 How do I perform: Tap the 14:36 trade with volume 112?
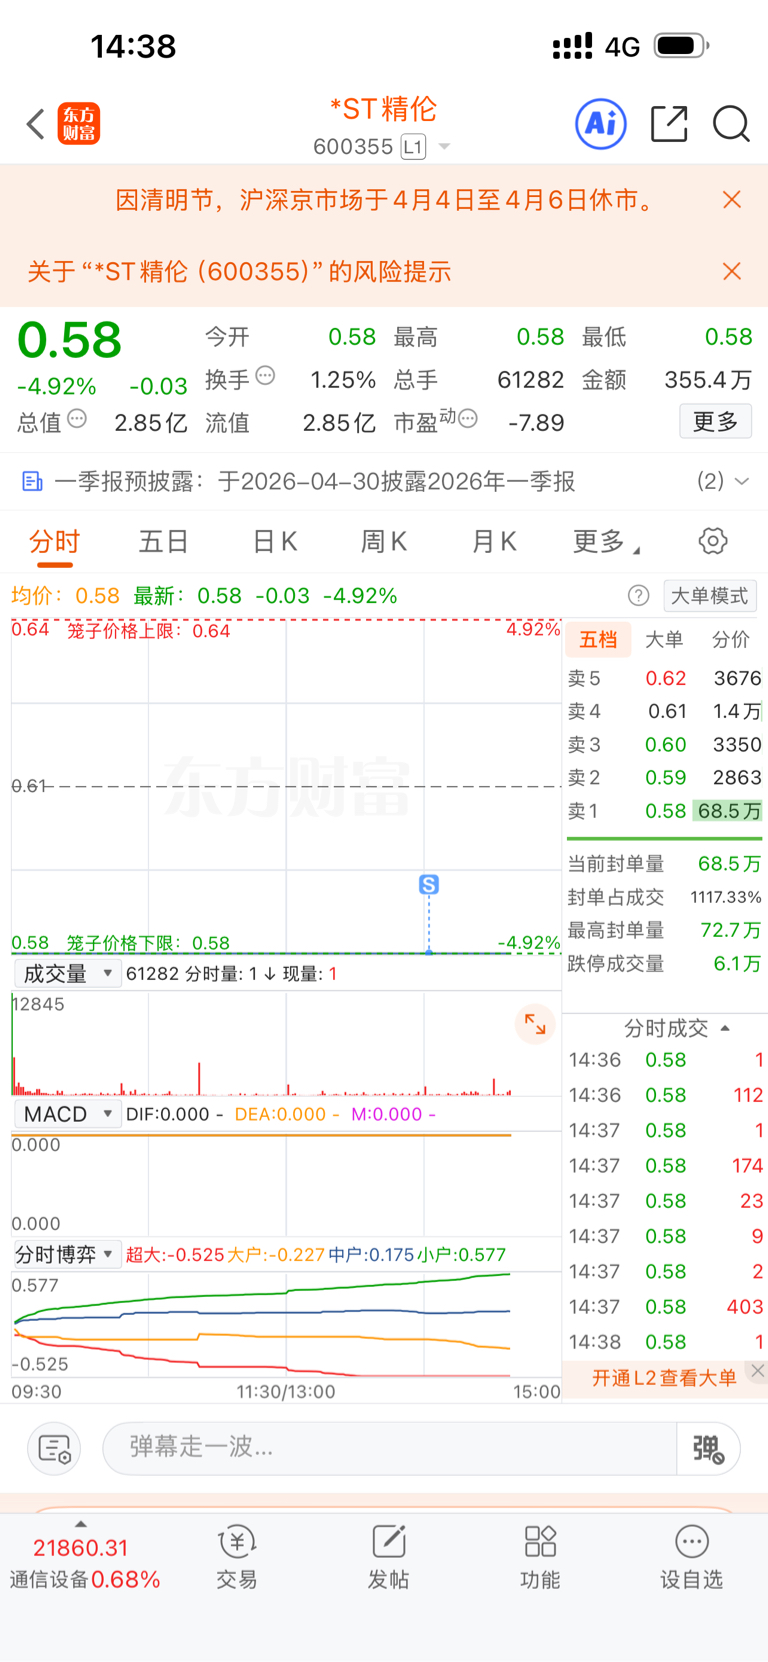tap(666, 1095)
